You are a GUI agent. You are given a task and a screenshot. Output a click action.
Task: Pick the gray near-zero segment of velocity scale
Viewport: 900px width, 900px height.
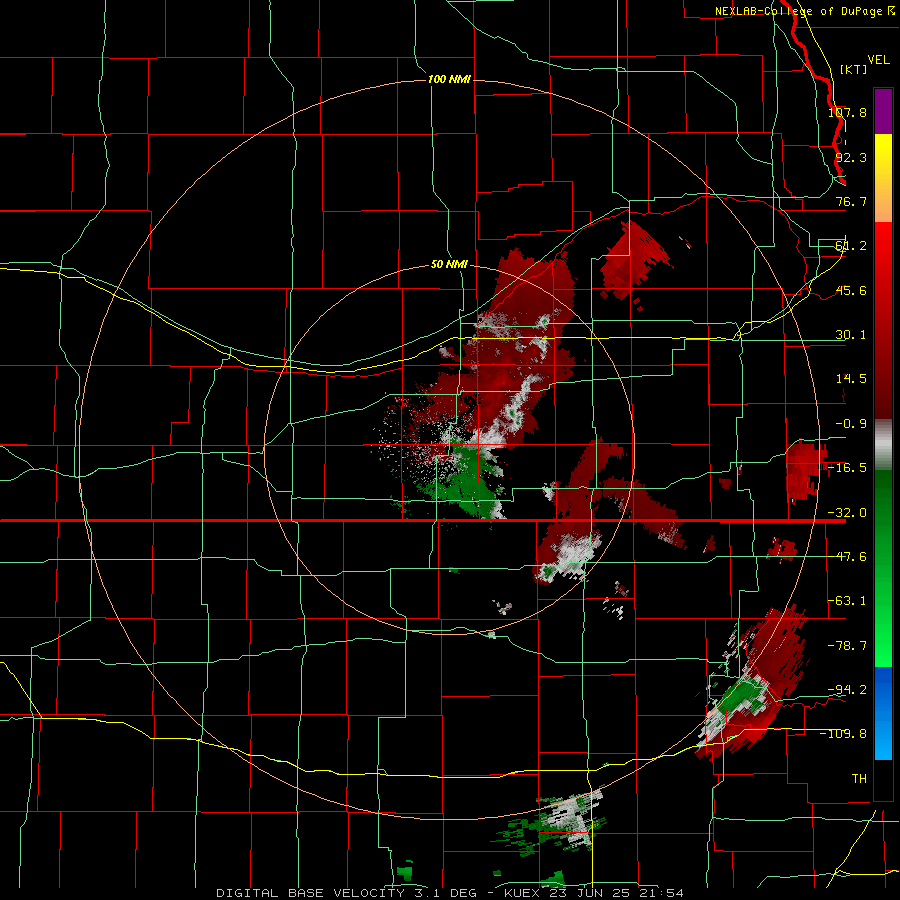point(883,445)
